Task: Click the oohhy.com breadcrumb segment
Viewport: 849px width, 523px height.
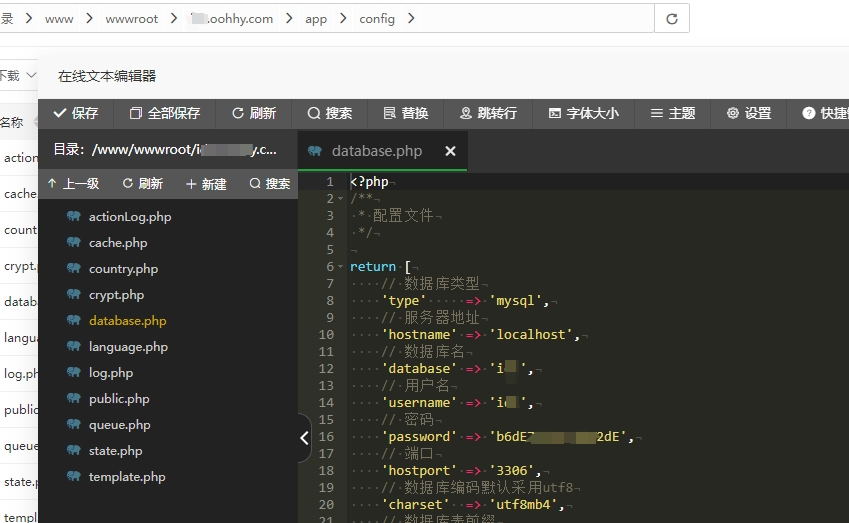Action: pos(232,19)
